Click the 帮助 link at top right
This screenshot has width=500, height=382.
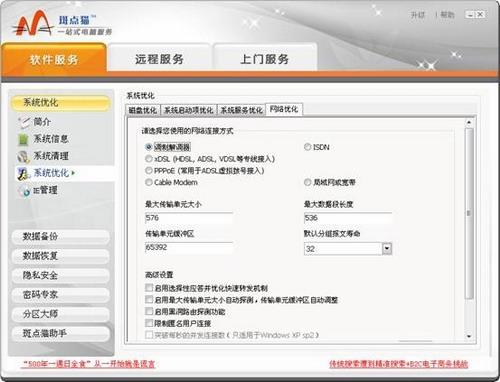click(x=447, y=15)
